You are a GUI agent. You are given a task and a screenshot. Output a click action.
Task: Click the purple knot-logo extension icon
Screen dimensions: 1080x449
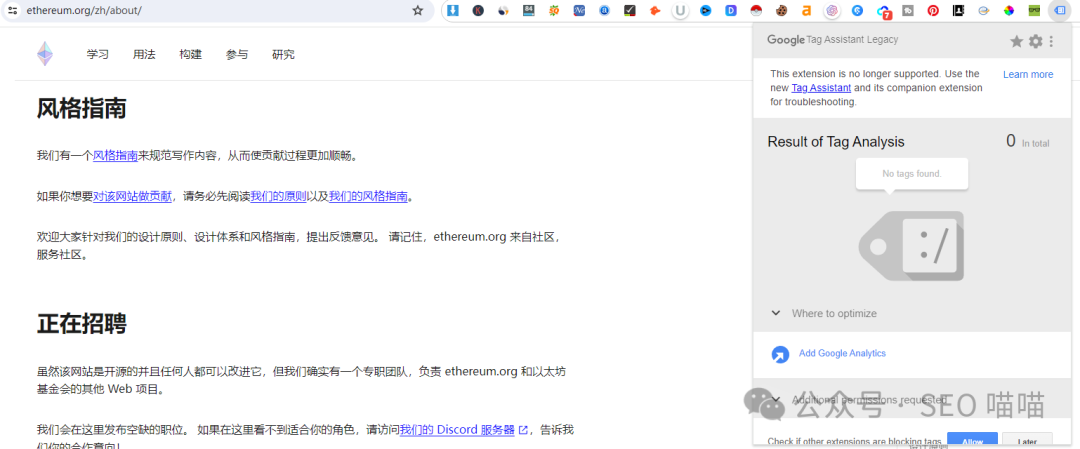[832, 10]
